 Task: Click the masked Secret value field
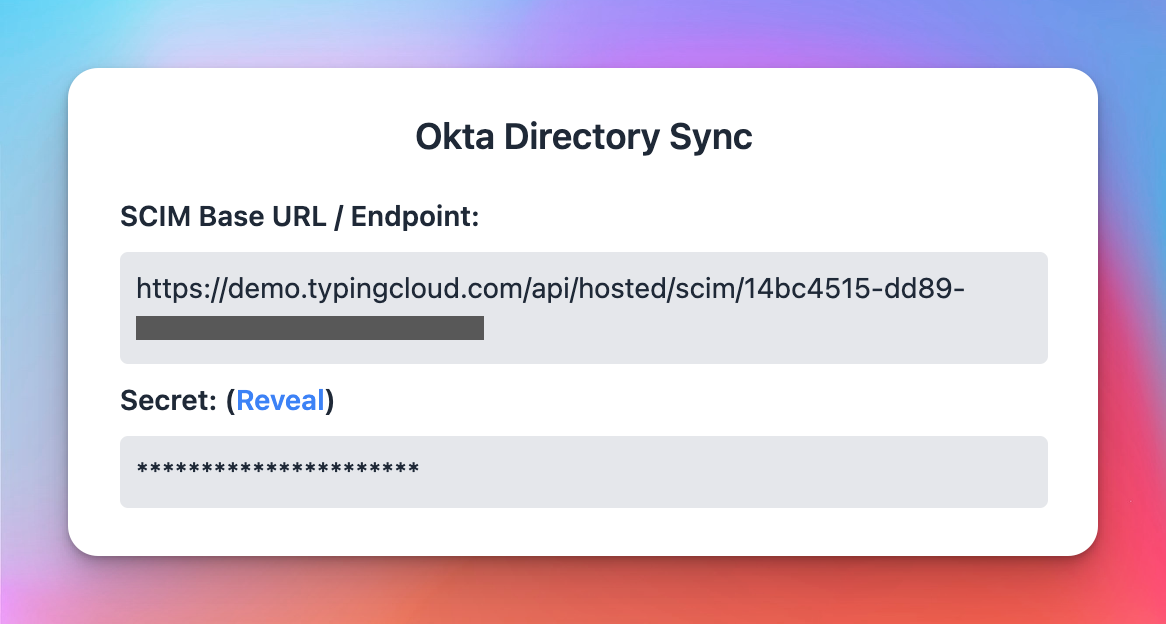click(x=584, y=472)
